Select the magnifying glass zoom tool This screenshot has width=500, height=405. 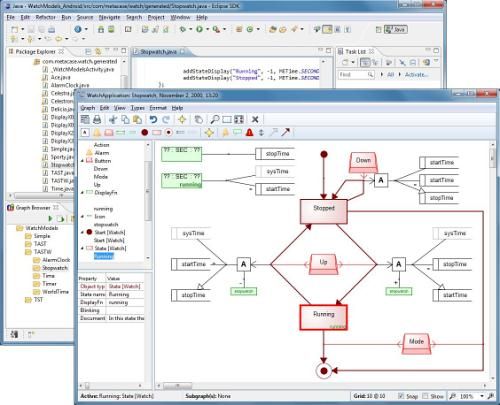coord(215,119)
